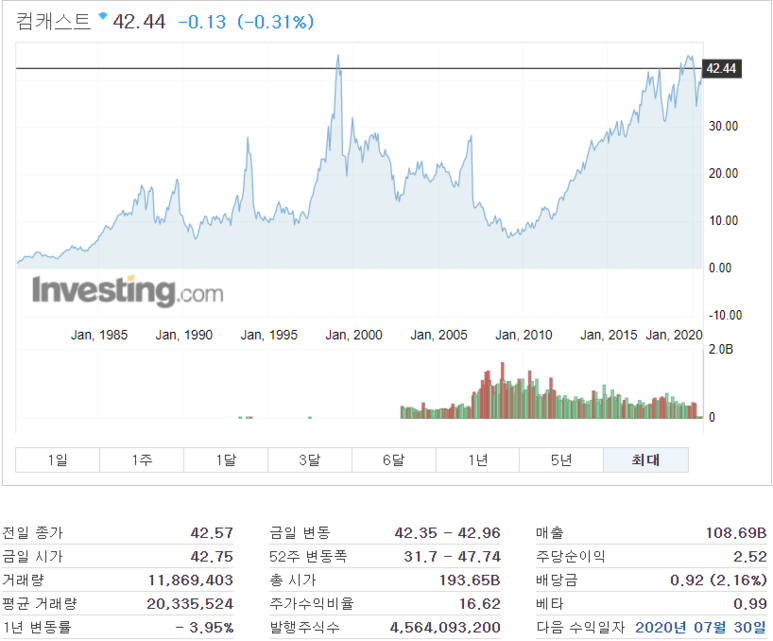Image resolution: width=773 pixels, height=641 pixels.
Task: Switch chart to 3달 range
Action: 310,460
